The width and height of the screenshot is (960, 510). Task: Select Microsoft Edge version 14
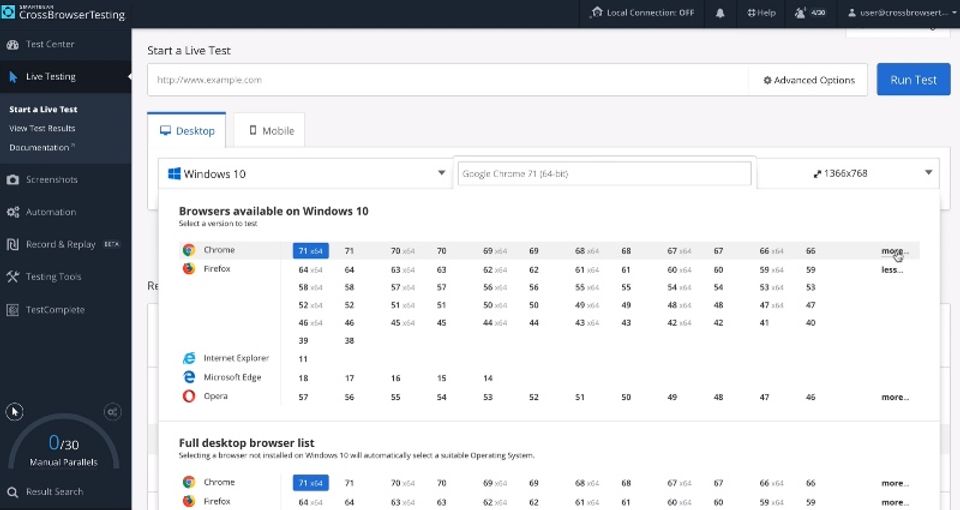point(487,378)
